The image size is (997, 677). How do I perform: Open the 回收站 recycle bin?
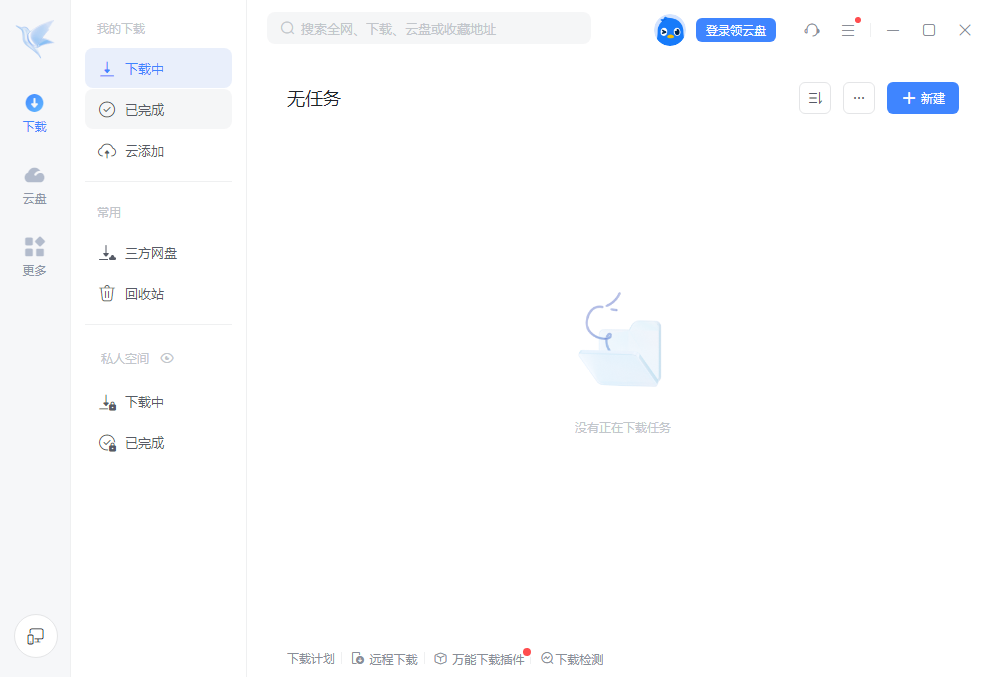[158, 294]
